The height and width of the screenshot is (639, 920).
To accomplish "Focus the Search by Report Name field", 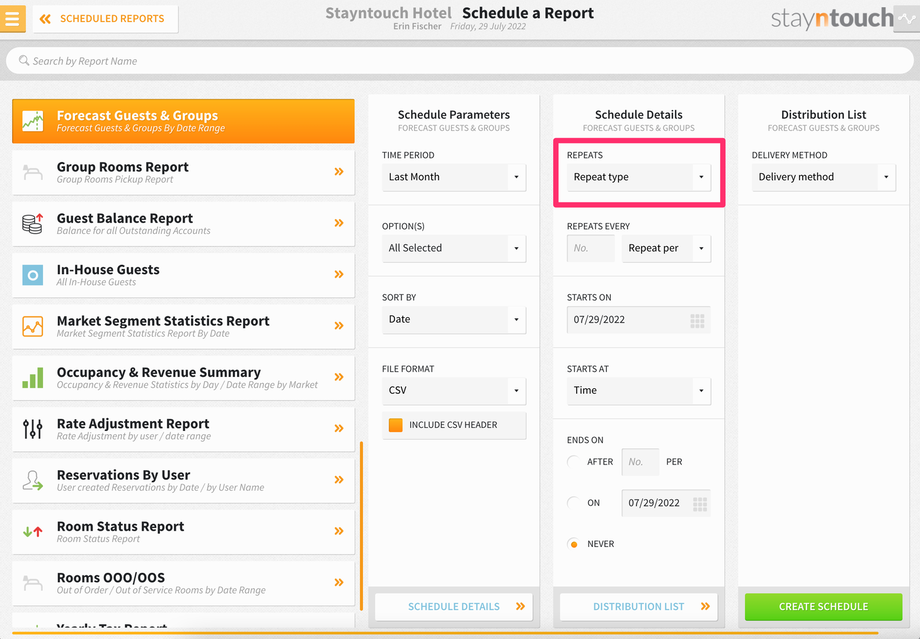I will [459, 61].
